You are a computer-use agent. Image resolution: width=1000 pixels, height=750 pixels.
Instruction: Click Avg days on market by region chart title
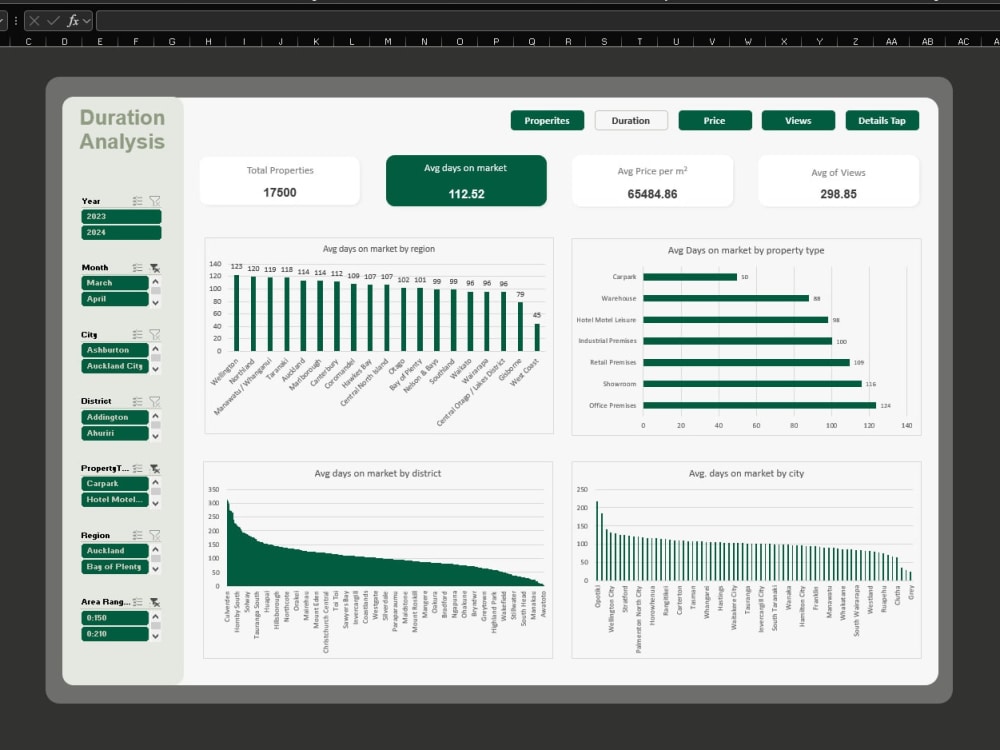(x=379, y=249)
